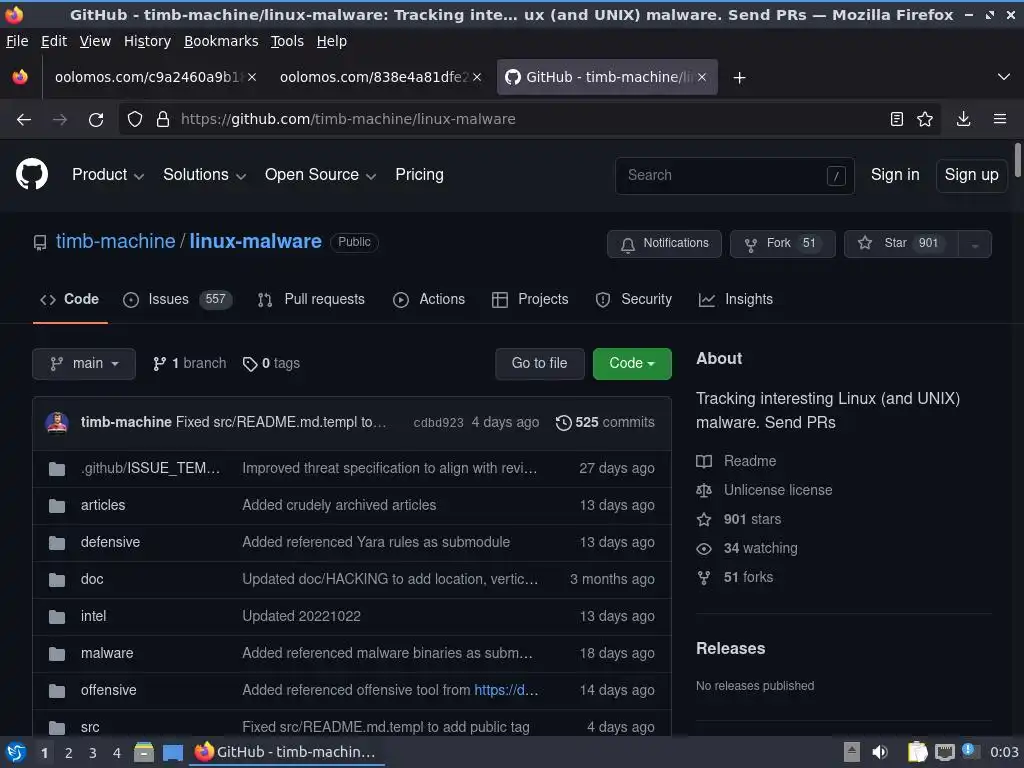The image size is (1024, 768).
Task: Open the Tools menu
Action: [x=287, y=41]
